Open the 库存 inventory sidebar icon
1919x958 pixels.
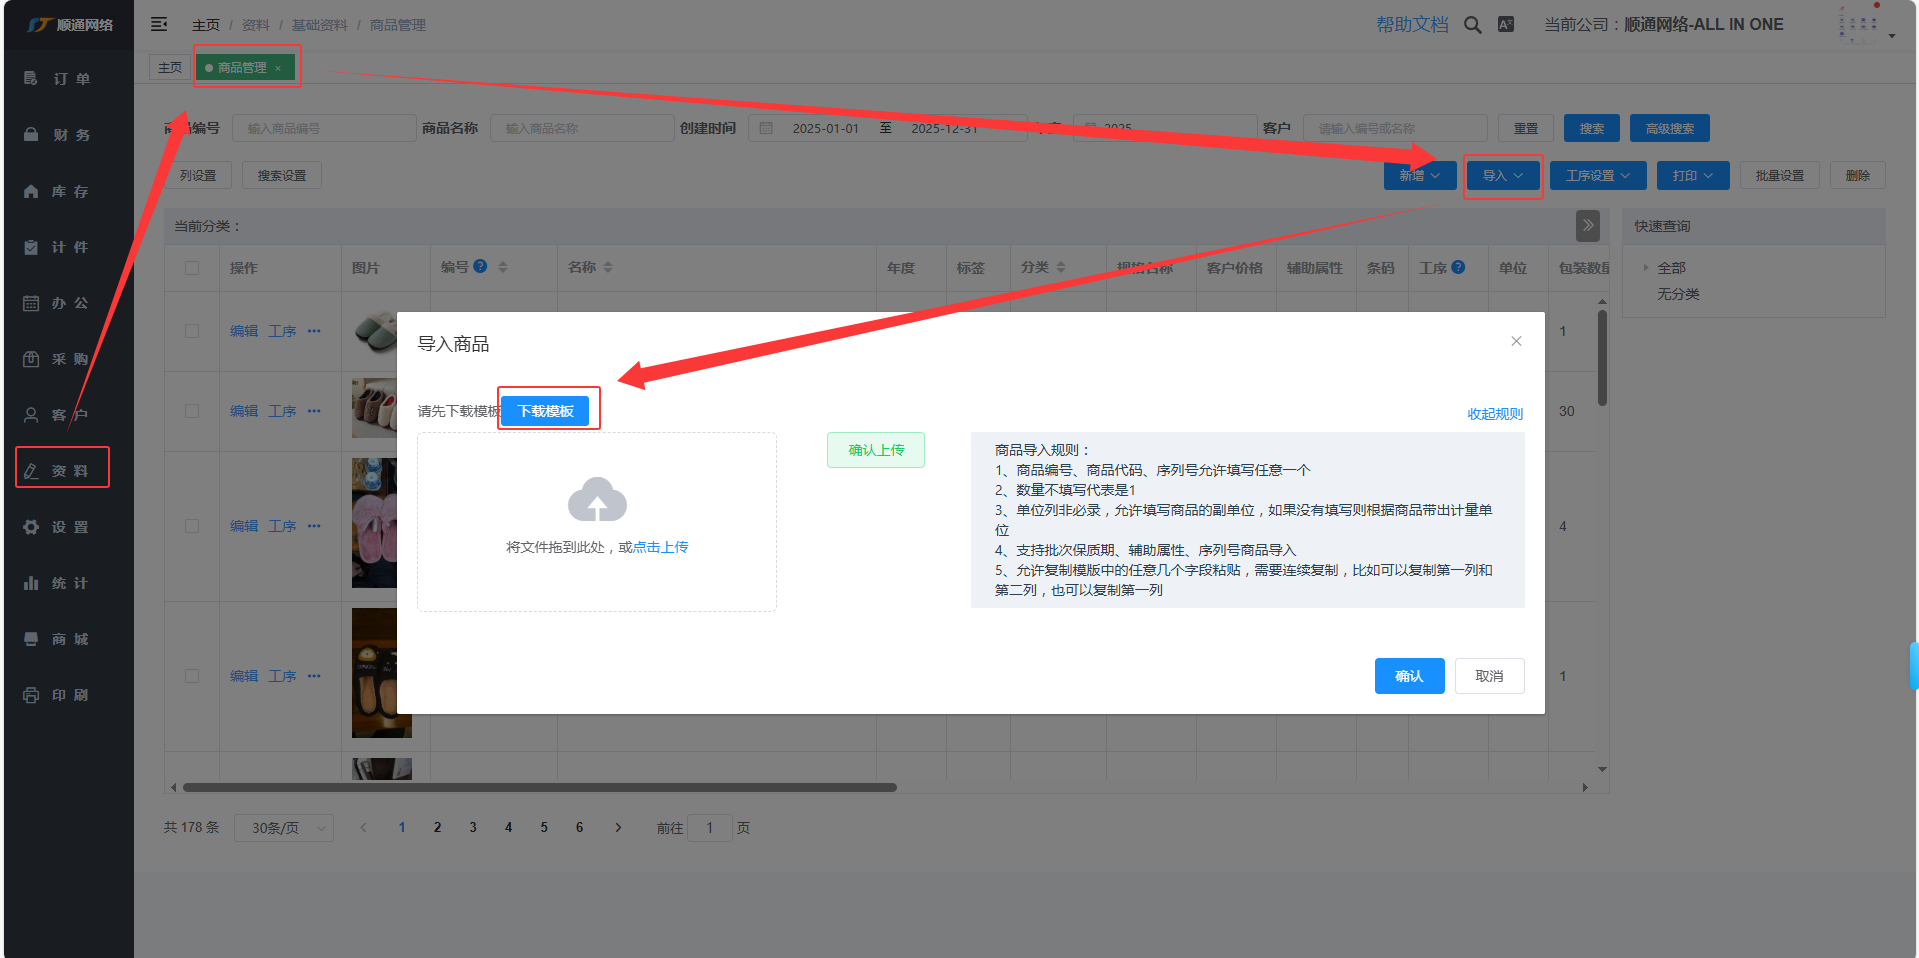pyautogui.click(x=31, y=191)
